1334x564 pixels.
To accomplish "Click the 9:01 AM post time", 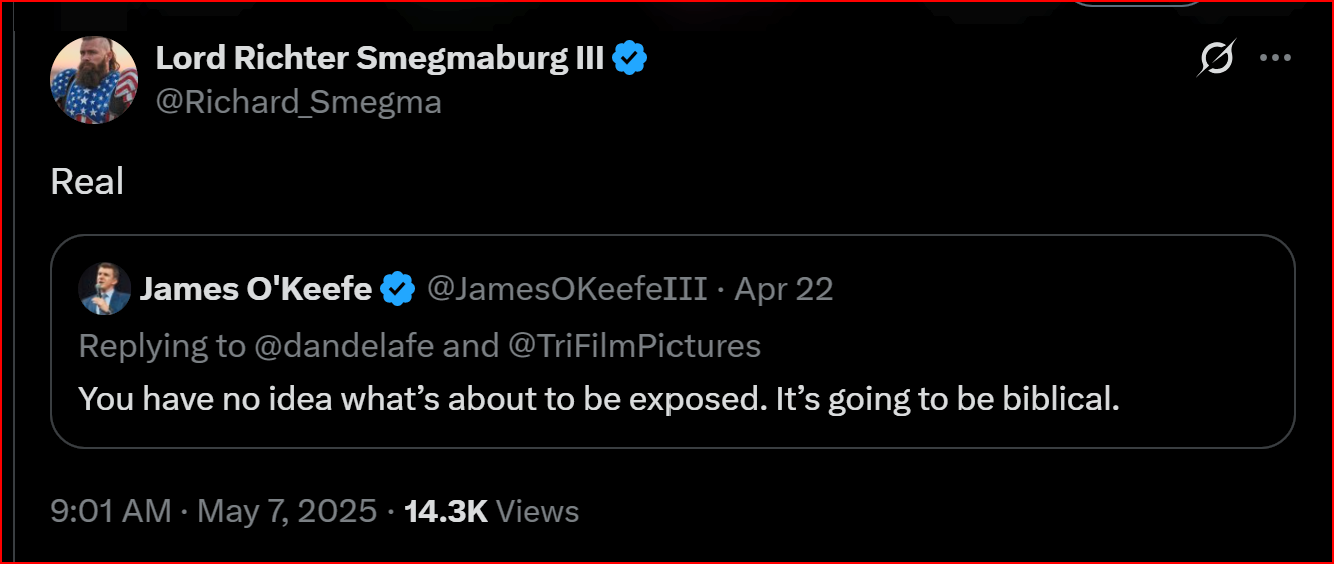I will 111,511.
